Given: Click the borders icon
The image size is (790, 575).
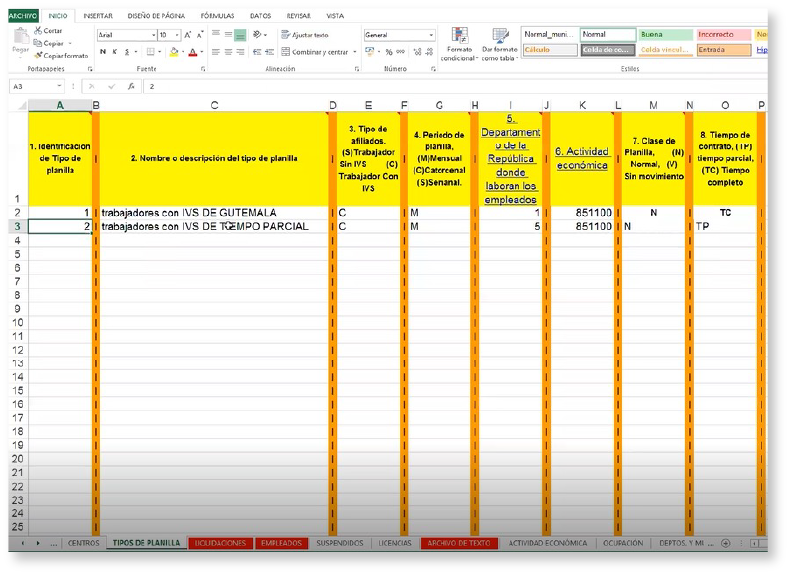Looking at the screenshot, I should pyautogui.click(x=150, y=52).
